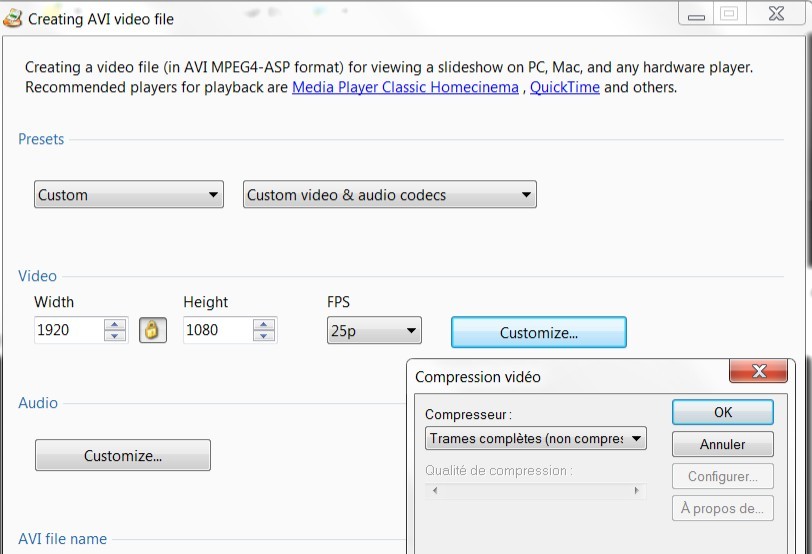Click right arrow of compression quality slider
Viewport: 812px width, 554px height.
point(636,490)
